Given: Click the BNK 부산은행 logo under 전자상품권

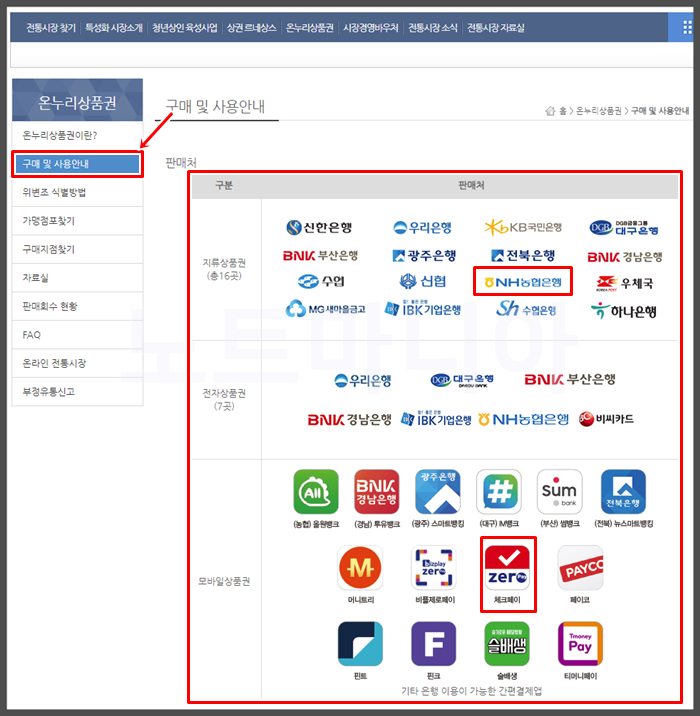Looking at the screenshot, I should tap(570, 379).
